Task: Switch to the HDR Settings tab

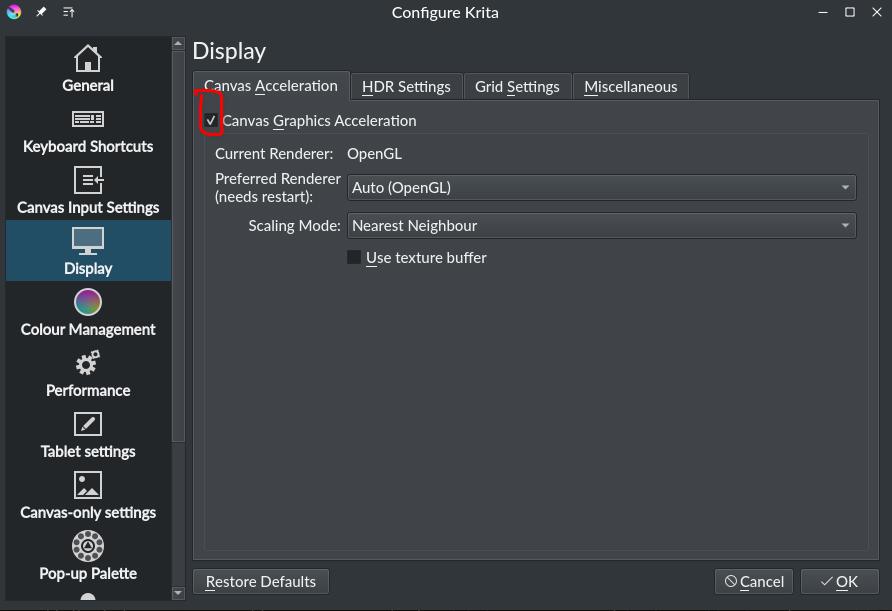Action: click(406, 86)
